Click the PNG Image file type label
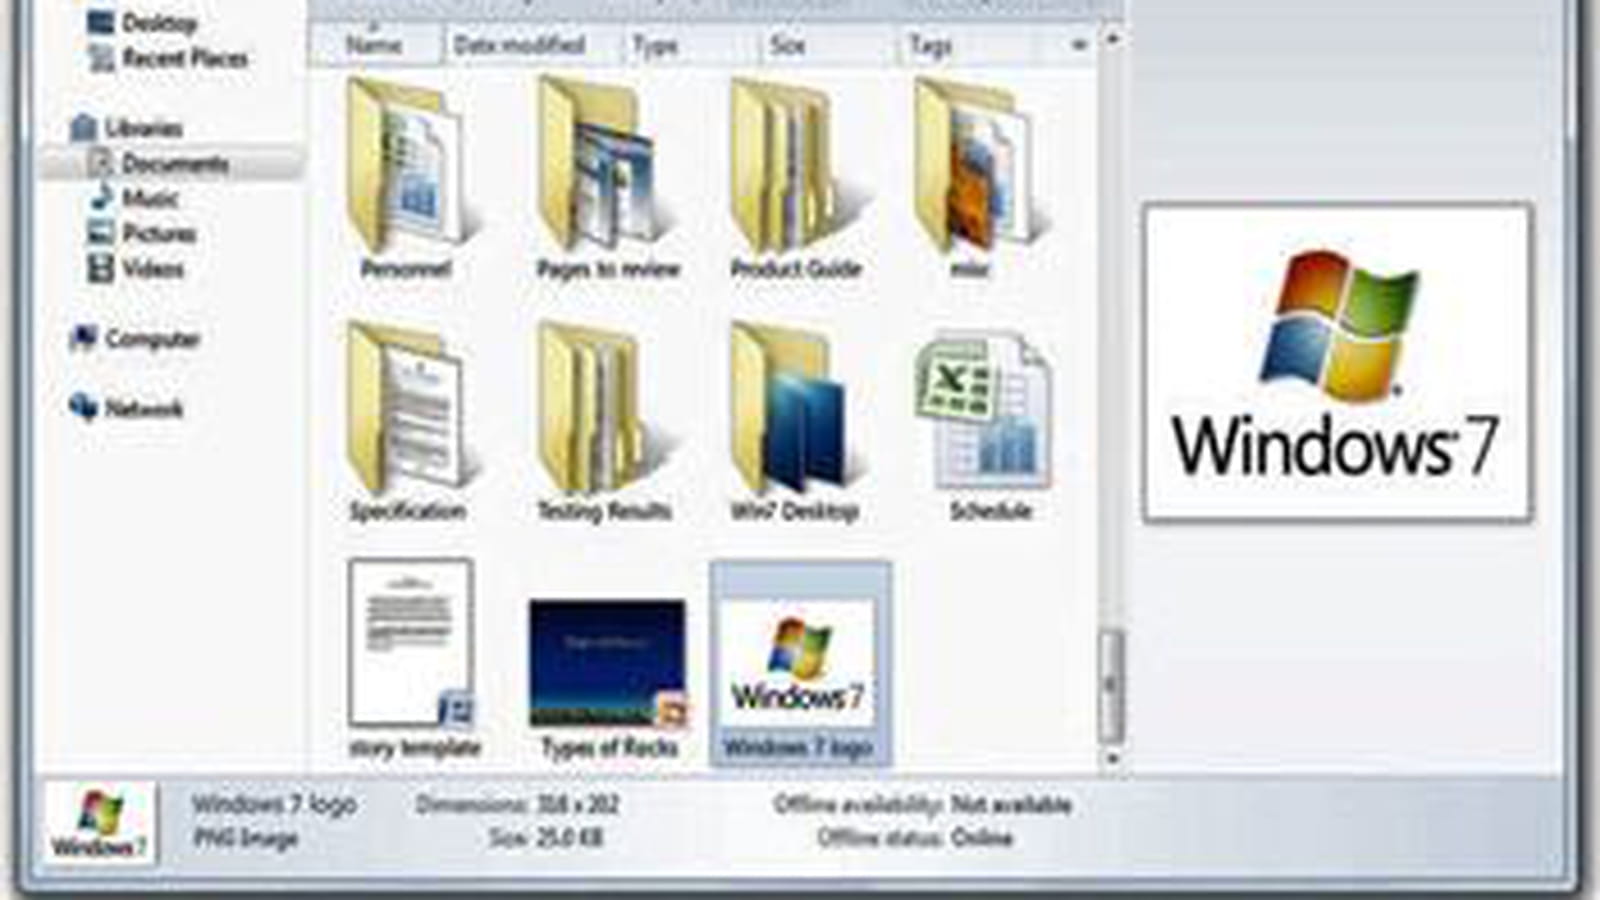Image resolution: width=1600 pixels, height=900 pixels. (x=245, y=838)
